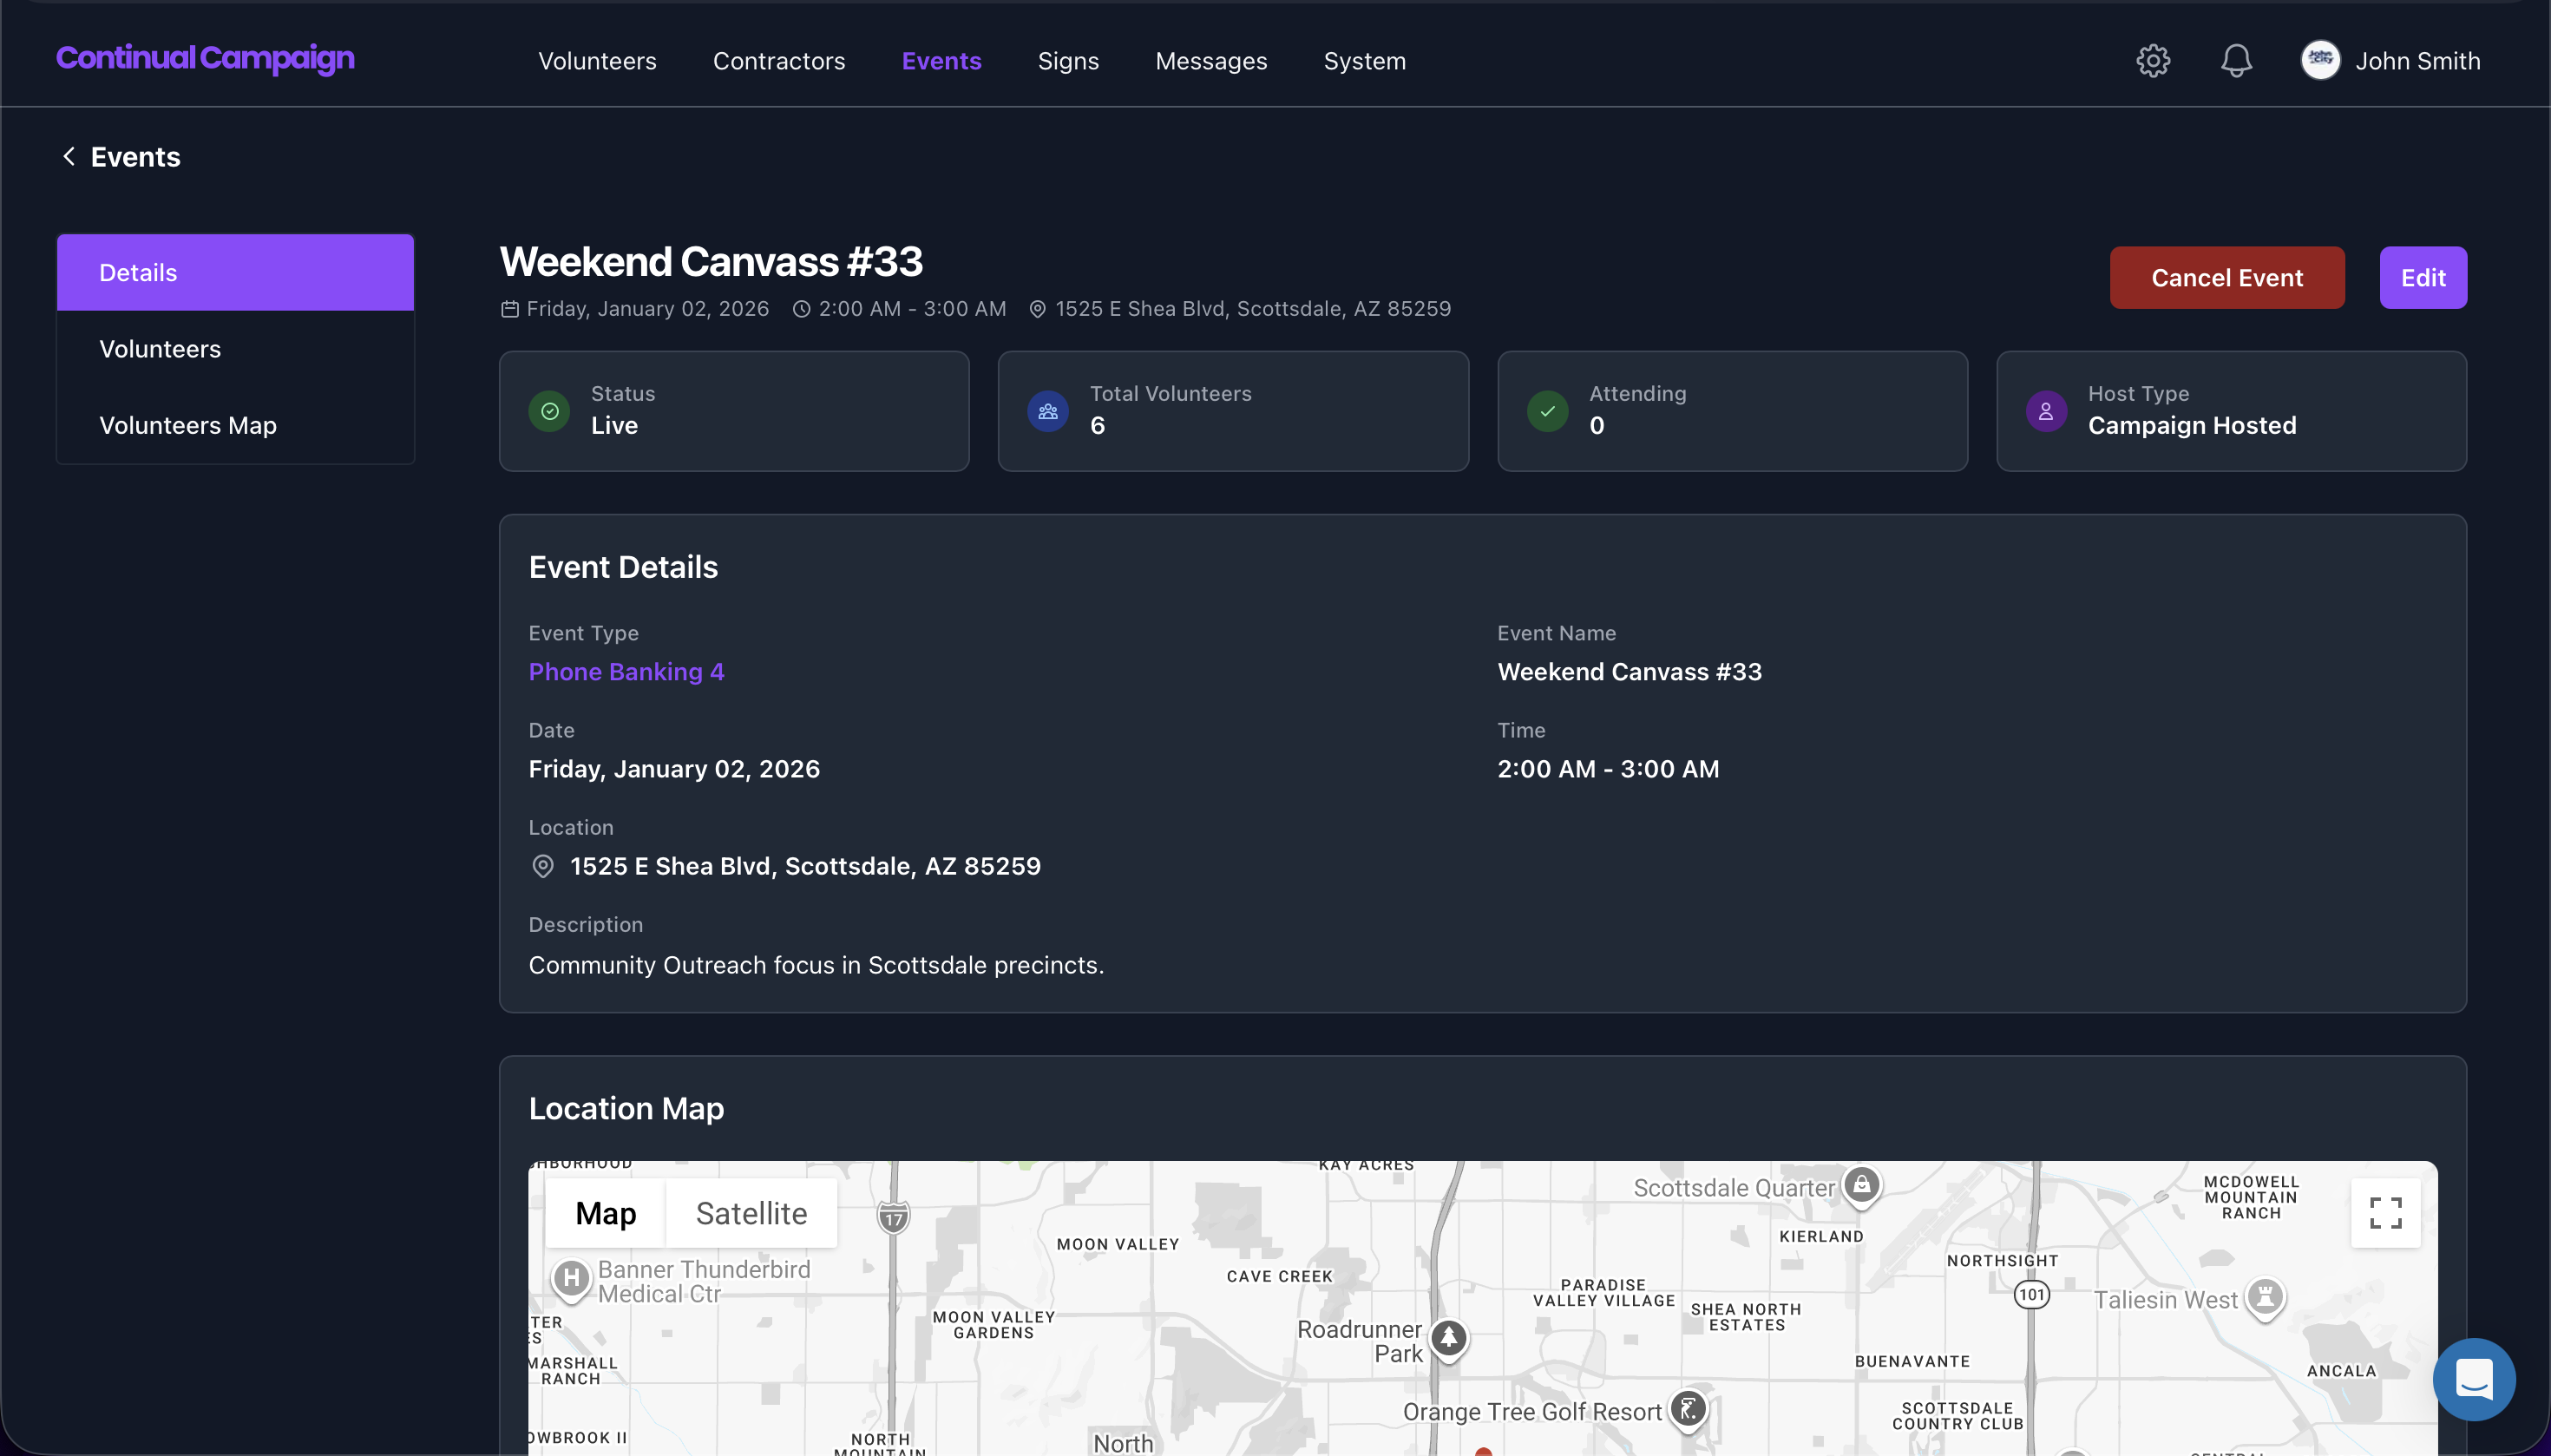Toggle the map fullscreen view

point(2385,1213)
